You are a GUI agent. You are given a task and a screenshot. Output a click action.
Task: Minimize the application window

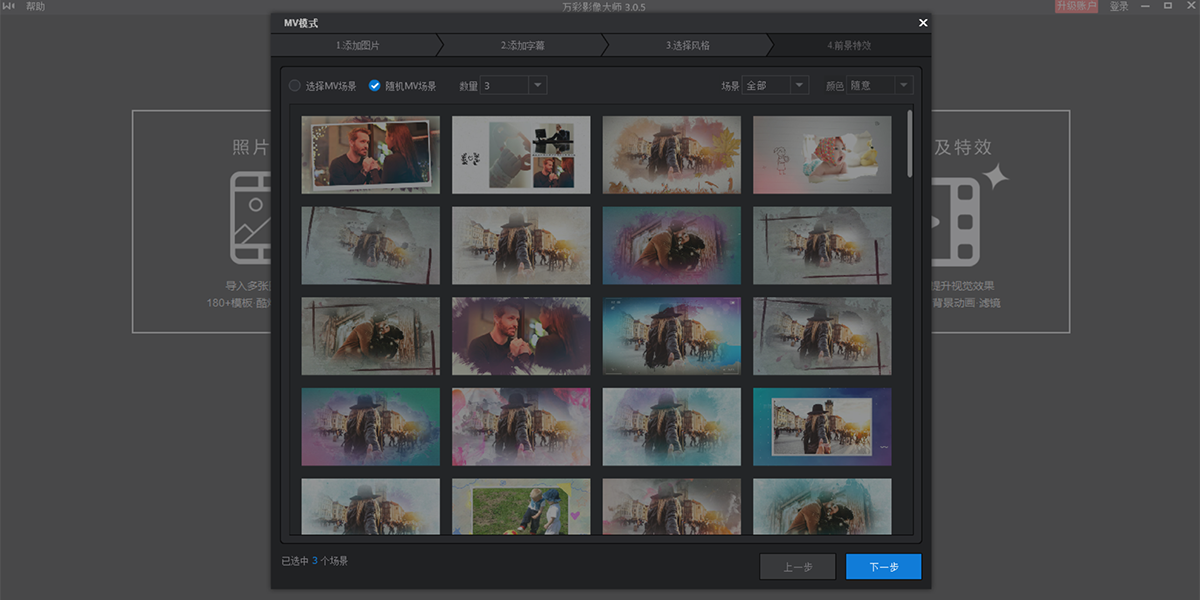pyautogui.click(x=1144, y=6)
